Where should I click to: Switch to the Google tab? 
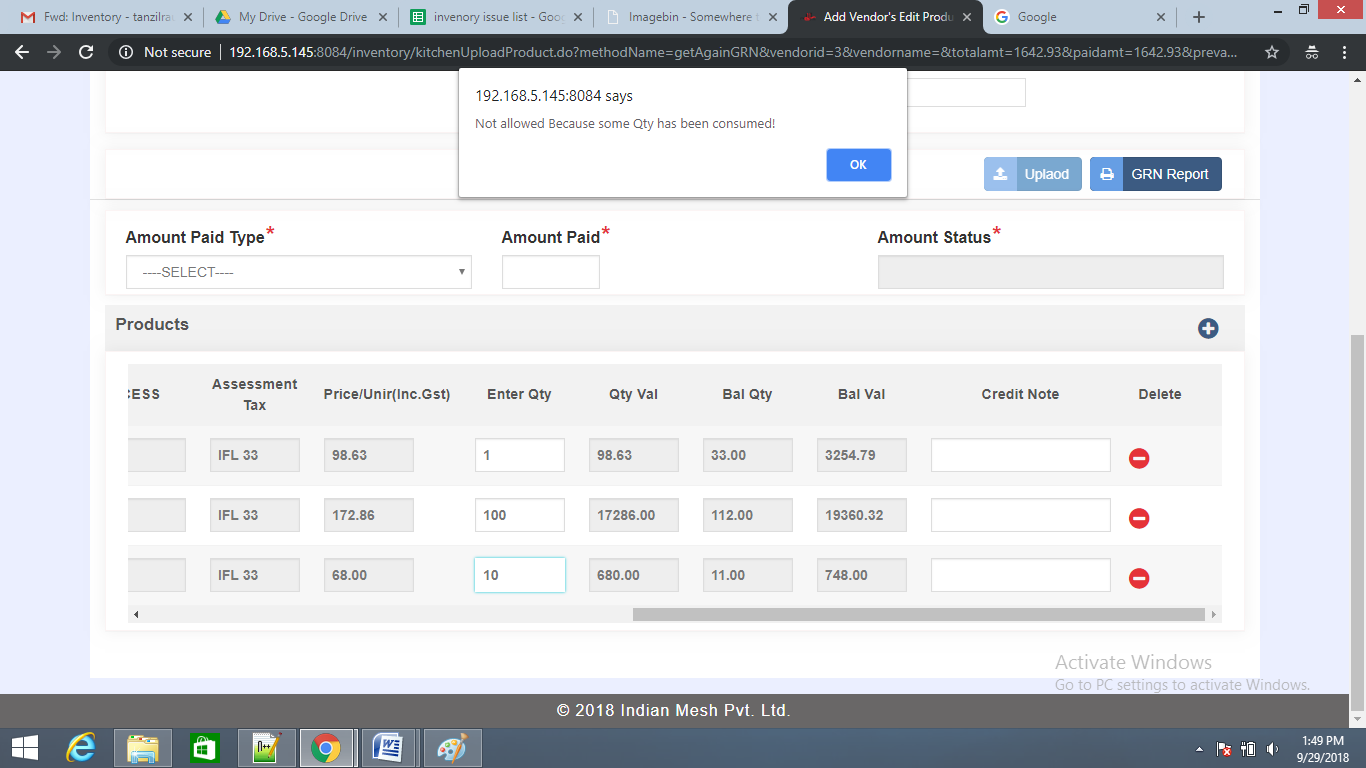[1081, 17]
